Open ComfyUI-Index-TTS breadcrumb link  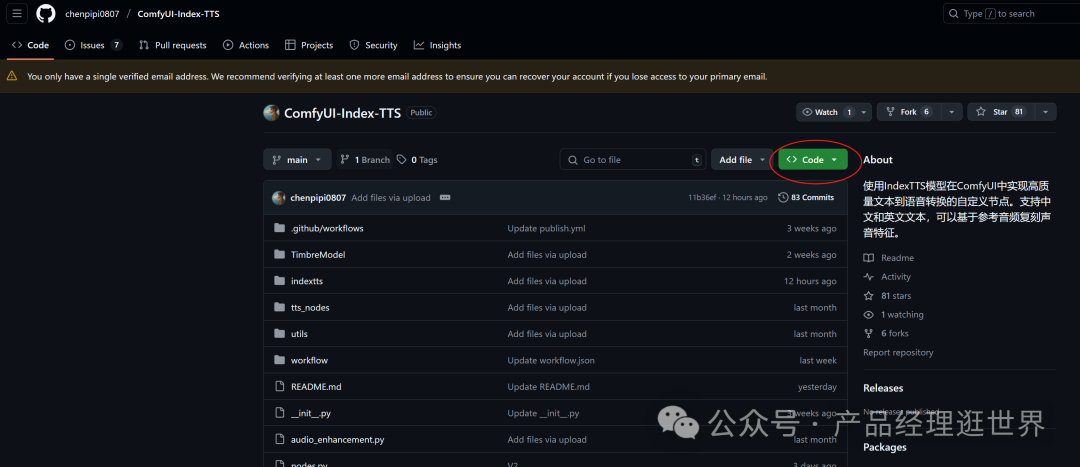click(178, 14)
